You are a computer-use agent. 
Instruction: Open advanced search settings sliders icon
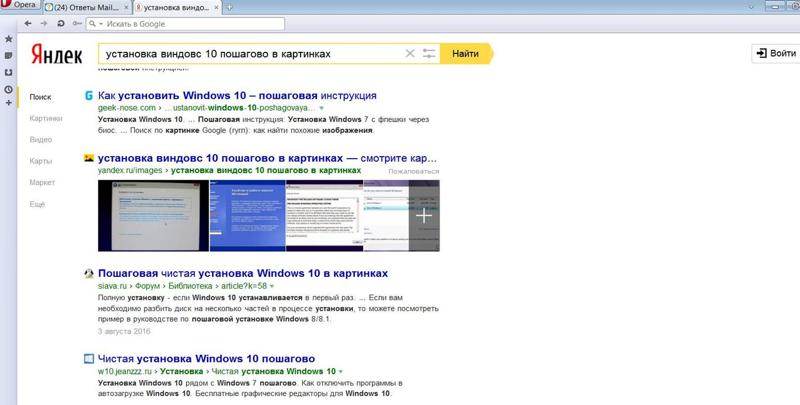(429, 54)
